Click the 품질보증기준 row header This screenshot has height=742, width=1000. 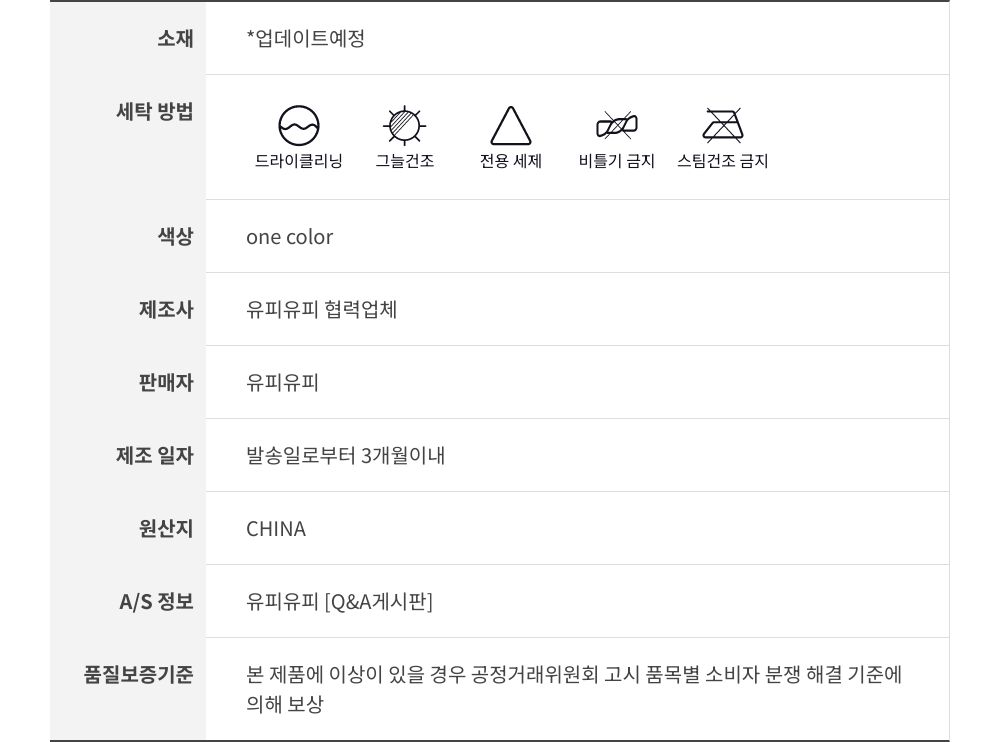pyautogui.click(x=138, y=674)
